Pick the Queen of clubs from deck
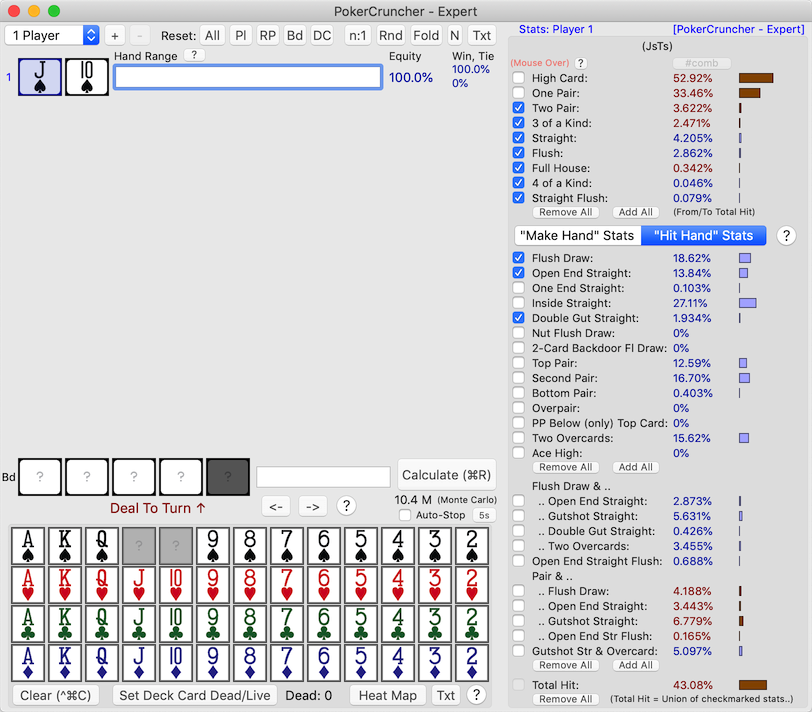Image resolution: width=812 pixels, height=712 pixels. pyautogui.click(x=102, y=624)
